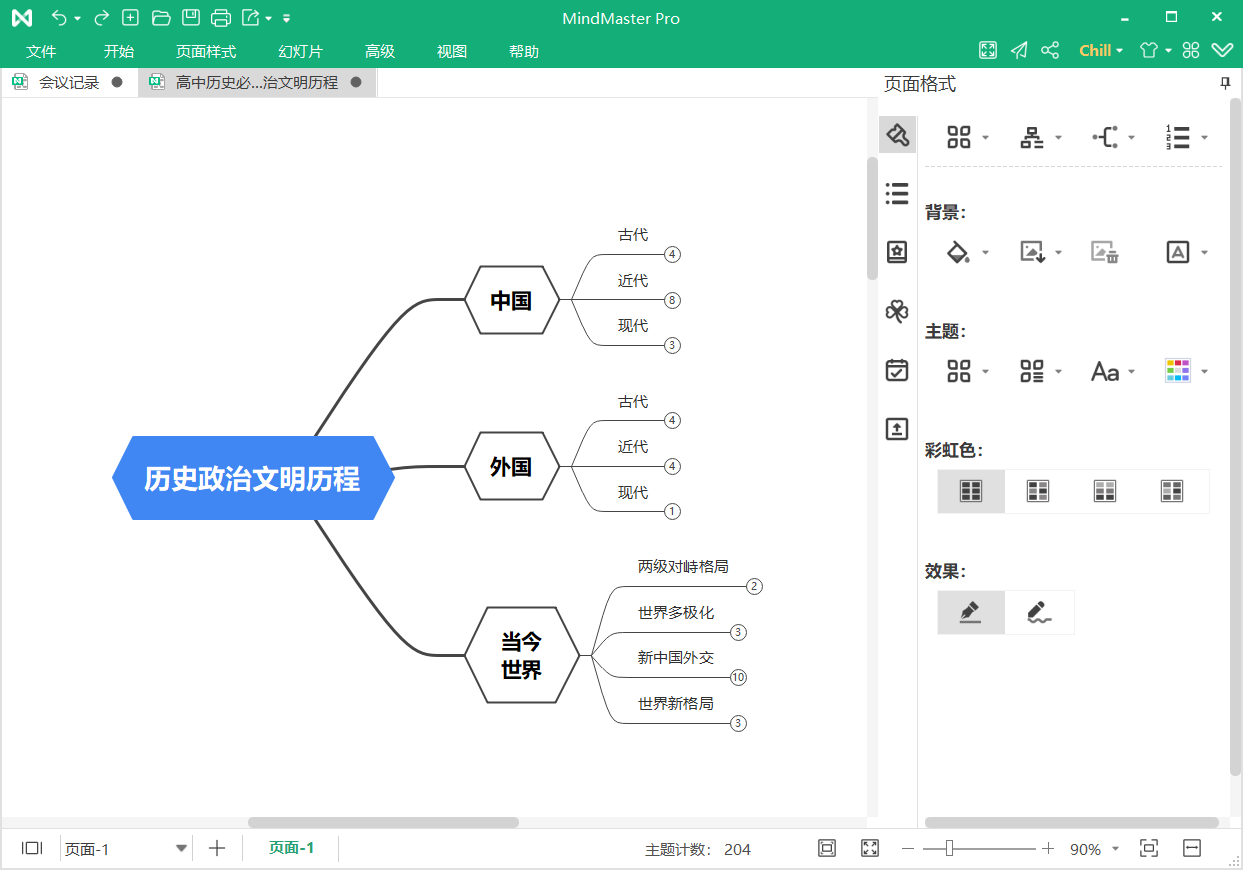
Task: Open the layout grid dropdown at panel top
Action: (968, 138)
